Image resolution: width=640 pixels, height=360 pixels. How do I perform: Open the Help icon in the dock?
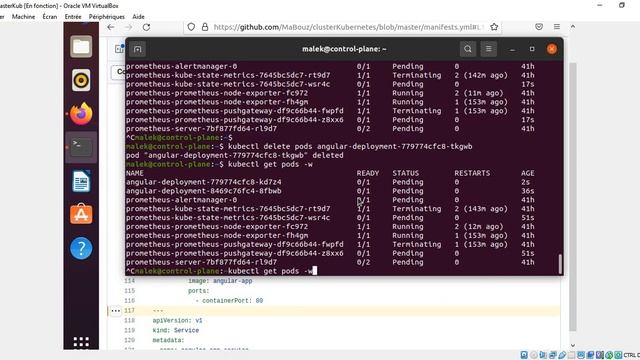[81, 248]
